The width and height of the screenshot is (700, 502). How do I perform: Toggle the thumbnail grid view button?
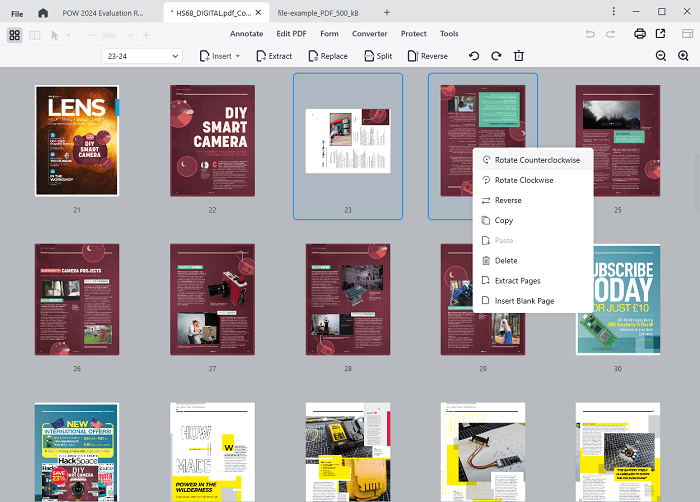[14, 35]
